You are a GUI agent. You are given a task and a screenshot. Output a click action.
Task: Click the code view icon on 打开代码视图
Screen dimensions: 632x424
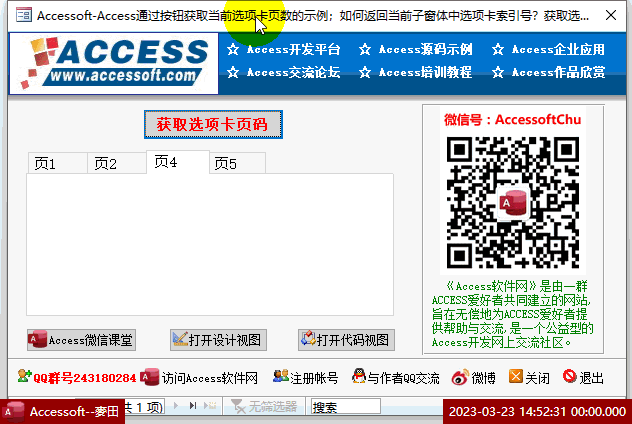point(308,339)
